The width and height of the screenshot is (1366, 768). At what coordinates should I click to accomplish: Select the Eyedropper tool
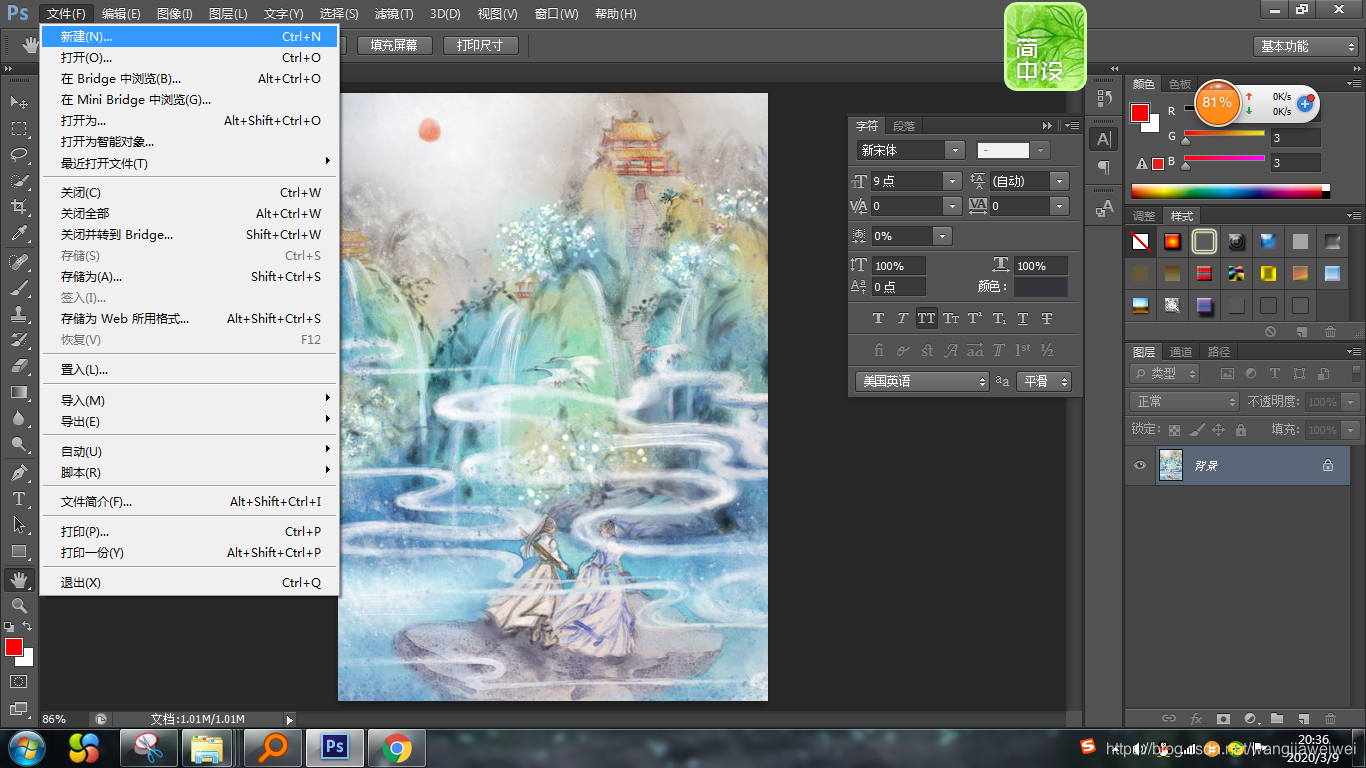(19, 233)
